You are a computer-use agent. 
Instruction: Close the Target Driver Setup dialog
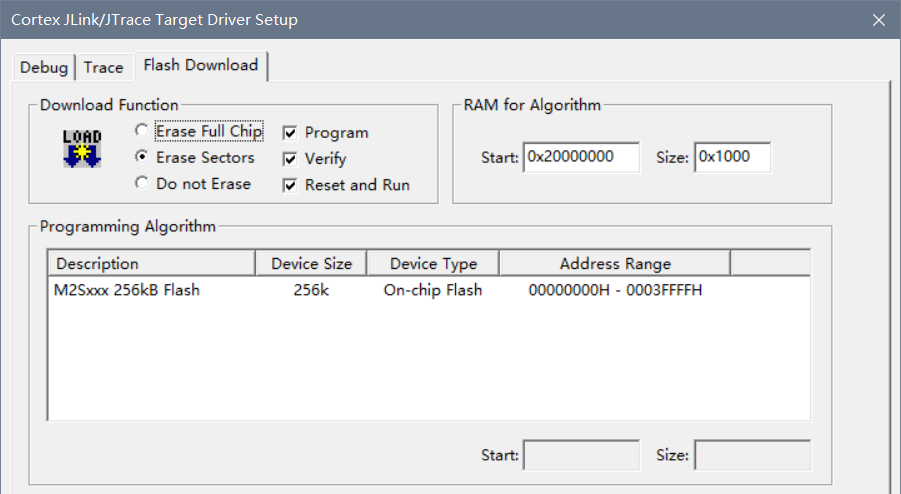878,20
